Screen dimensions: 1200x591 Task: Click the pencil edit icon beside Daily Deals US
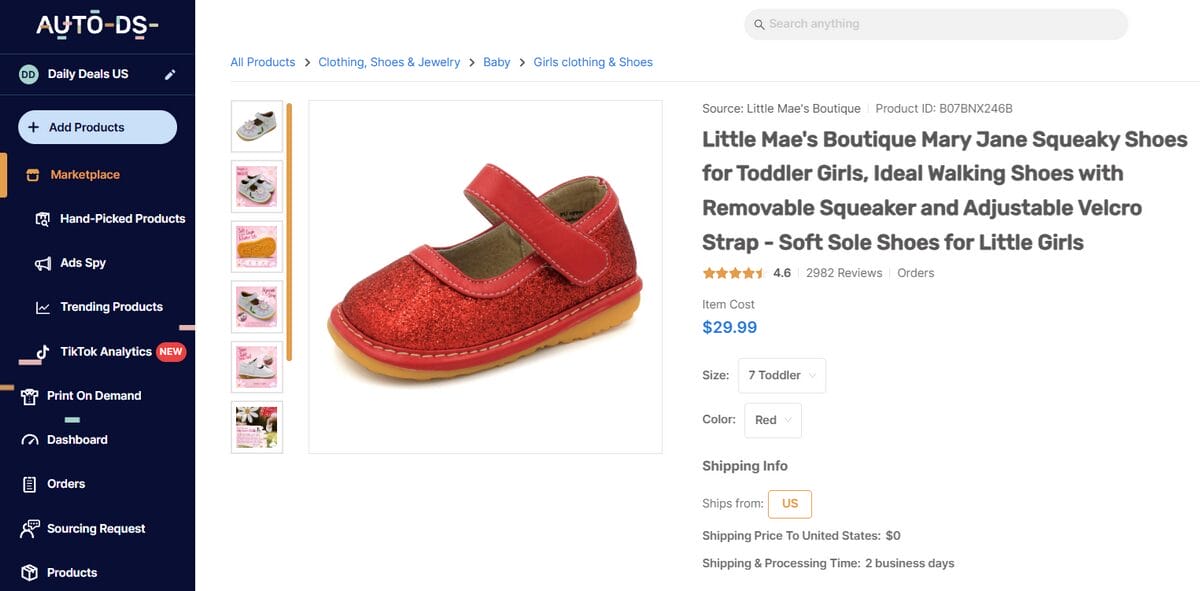point(170,74)
